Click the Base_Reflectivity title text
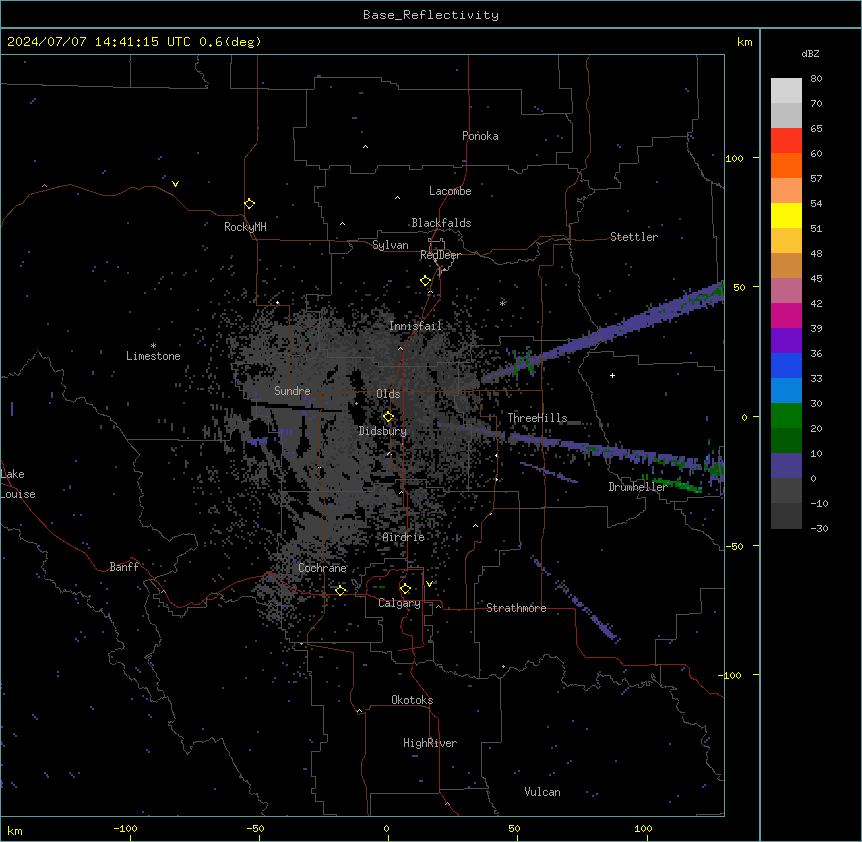This screenshot has width=862, height=842. (x=431, y=15)
